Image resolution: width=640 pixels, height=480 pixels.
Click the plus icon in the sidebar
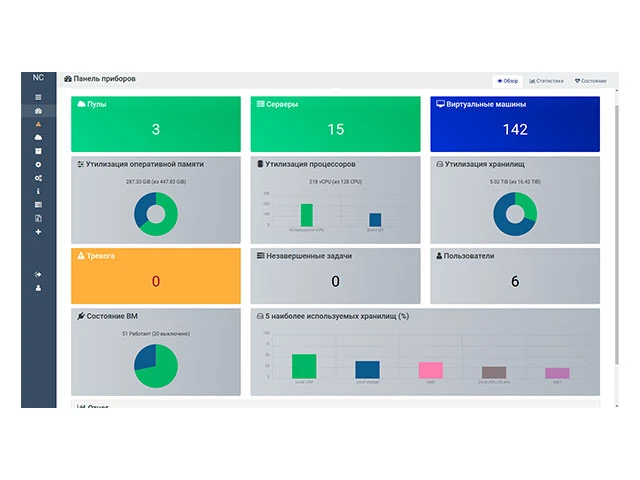pos(38,232)
